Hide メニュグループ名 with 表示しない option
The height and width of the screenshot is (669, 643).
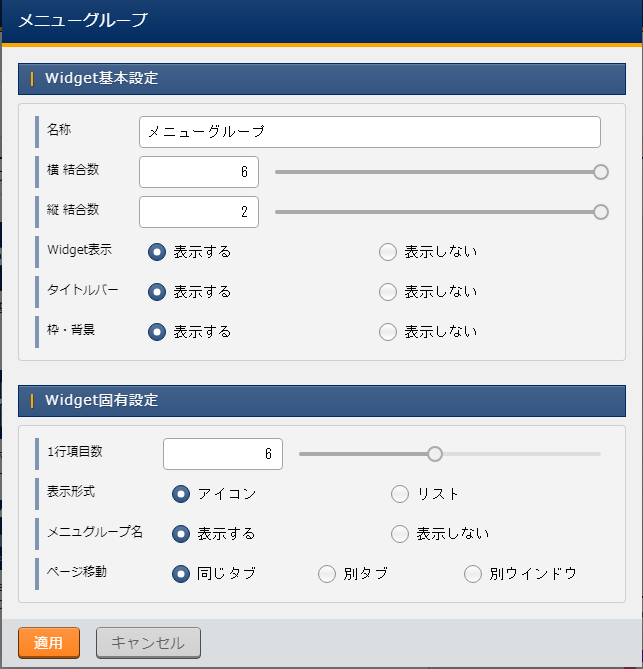(x=400, y=534)
